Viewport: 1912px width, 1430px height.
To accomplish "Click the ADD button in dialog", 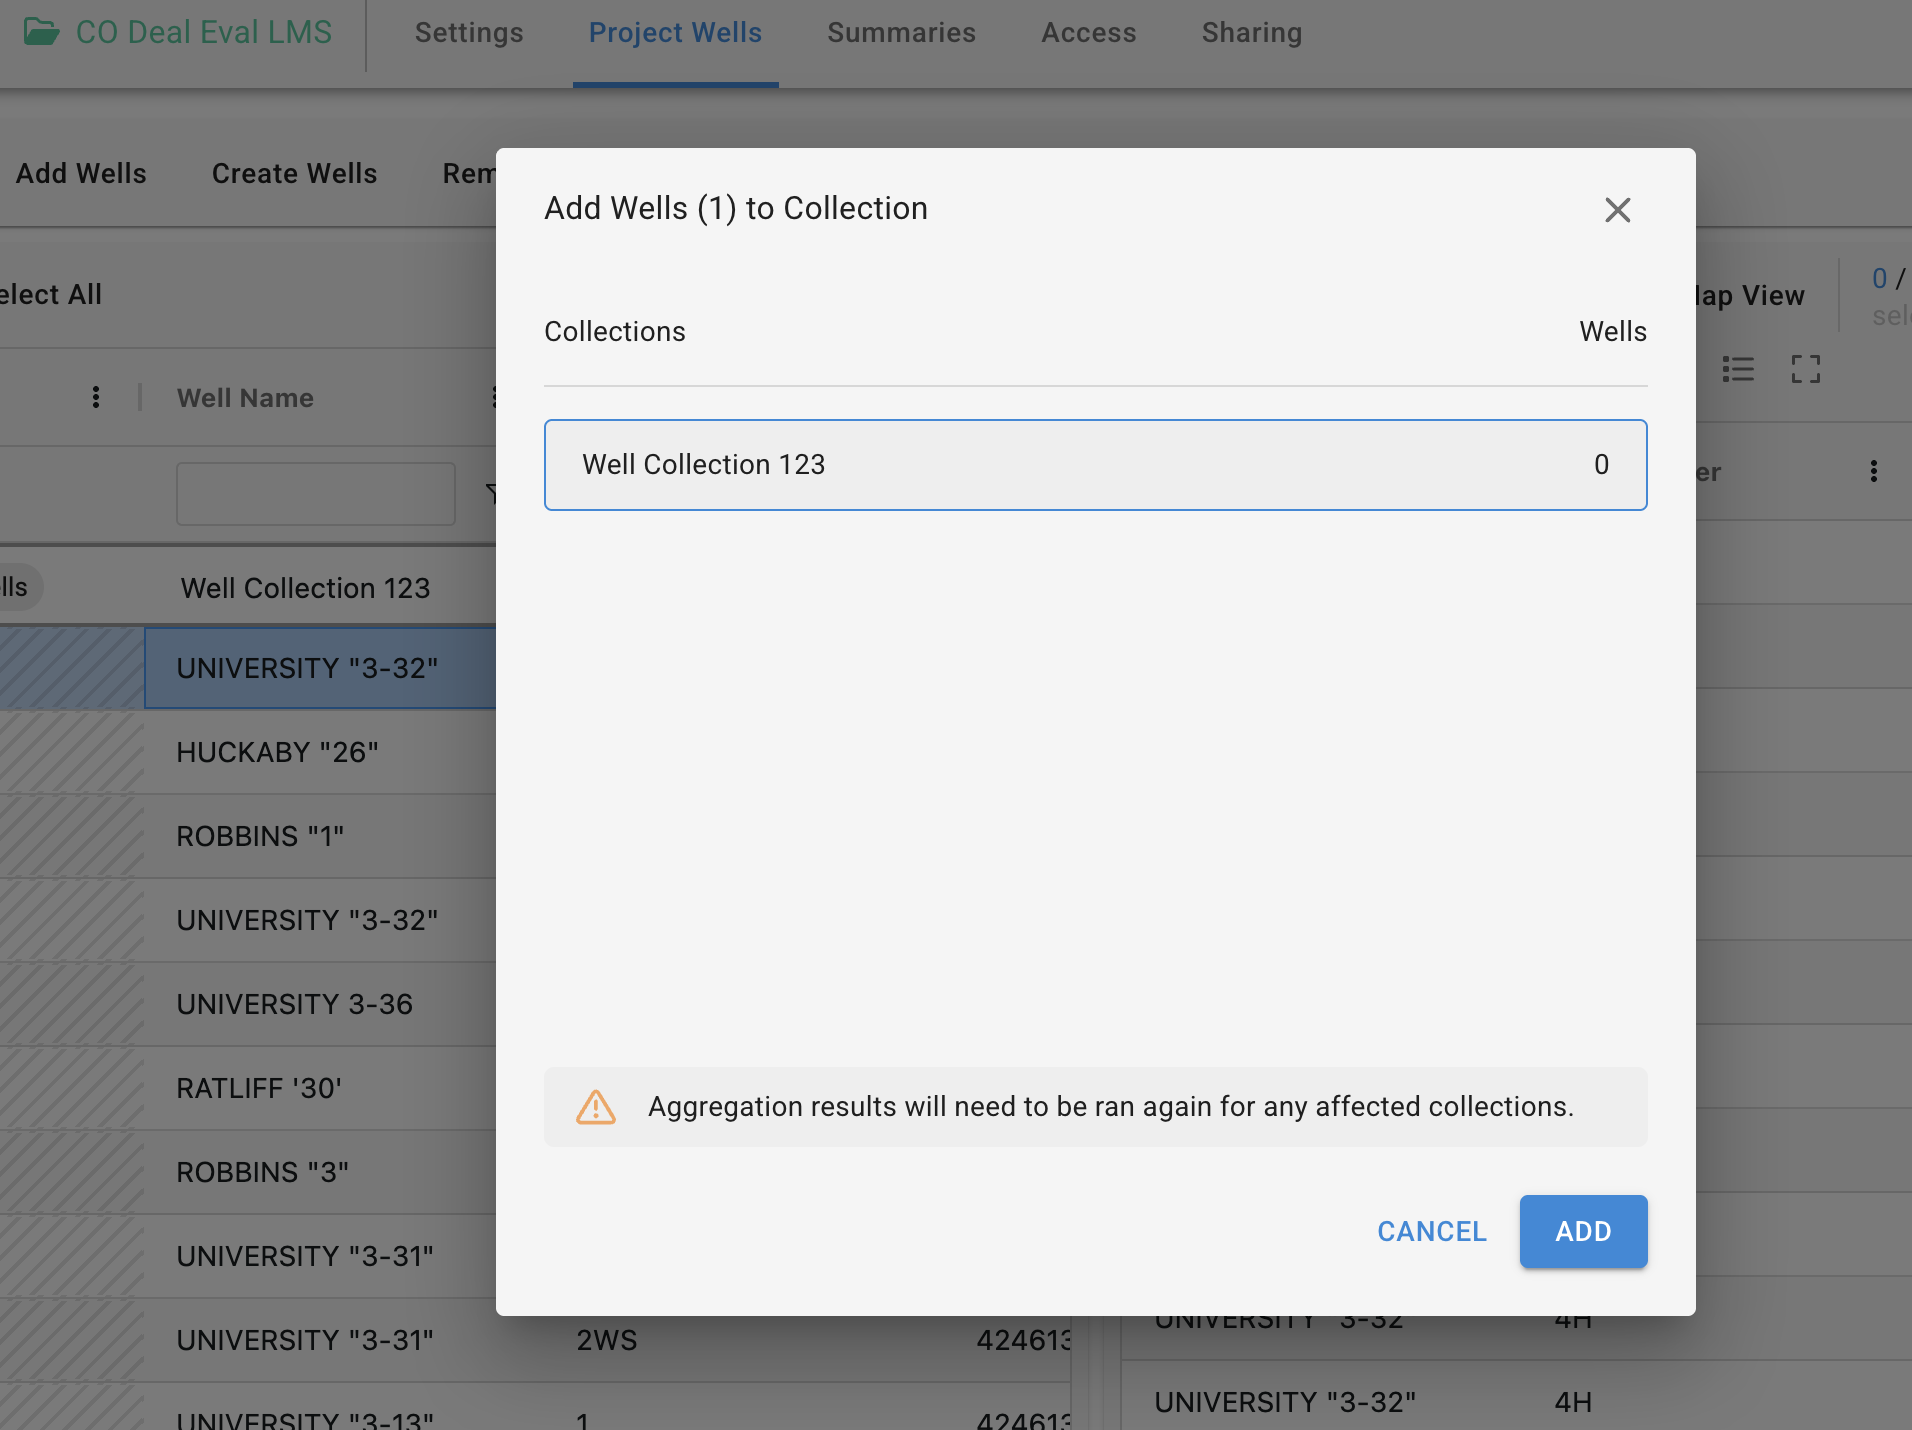I will (1583, 1231).
